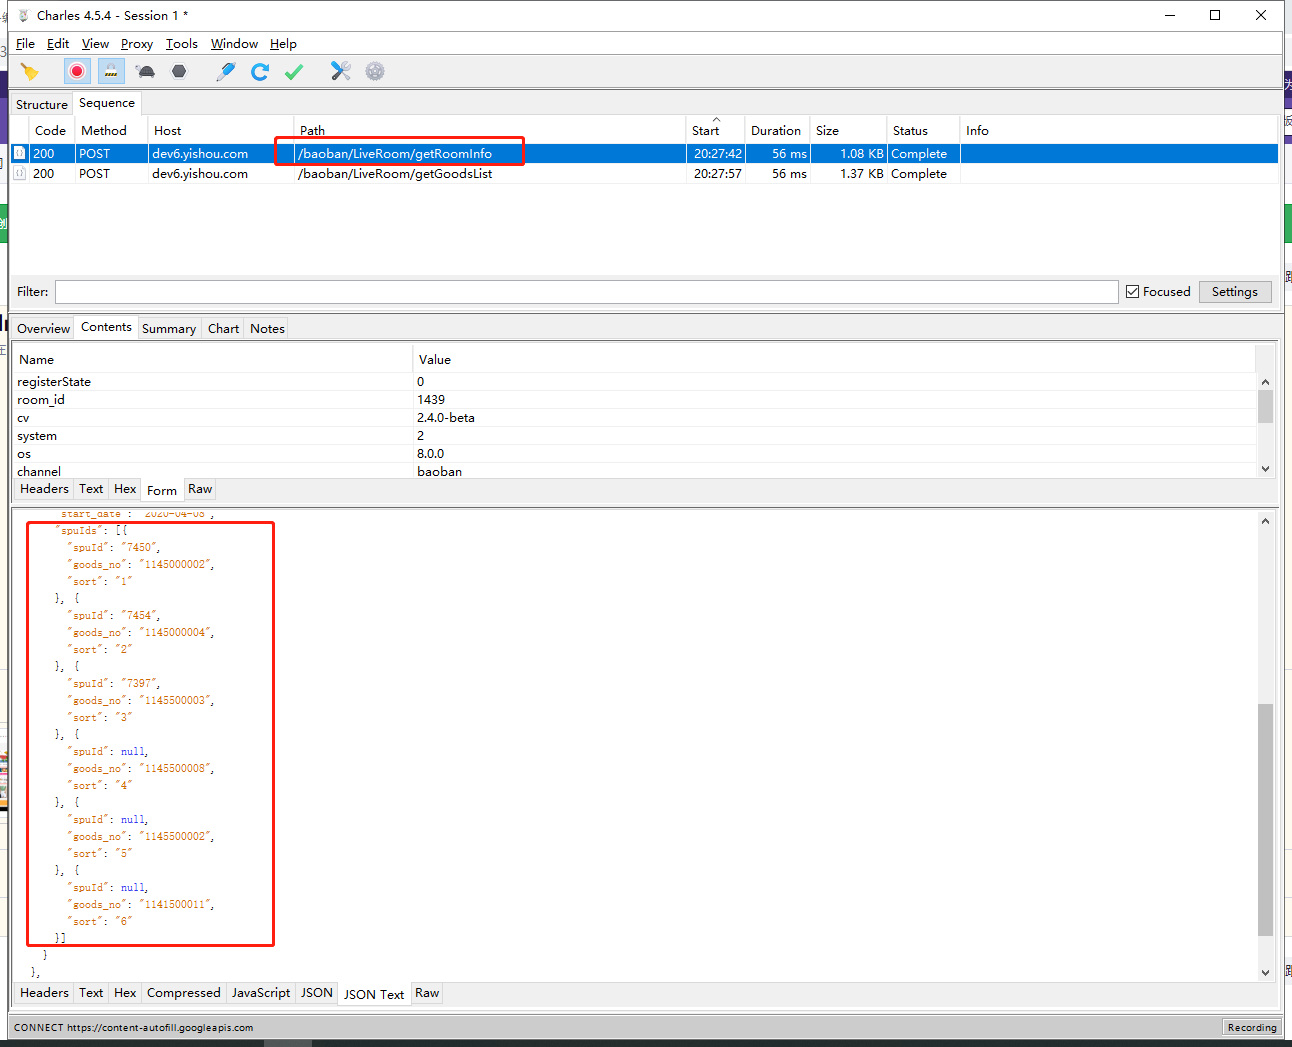The image size is (1292, 1047).
Task: Open the Proxy menu
Action: 137,44
